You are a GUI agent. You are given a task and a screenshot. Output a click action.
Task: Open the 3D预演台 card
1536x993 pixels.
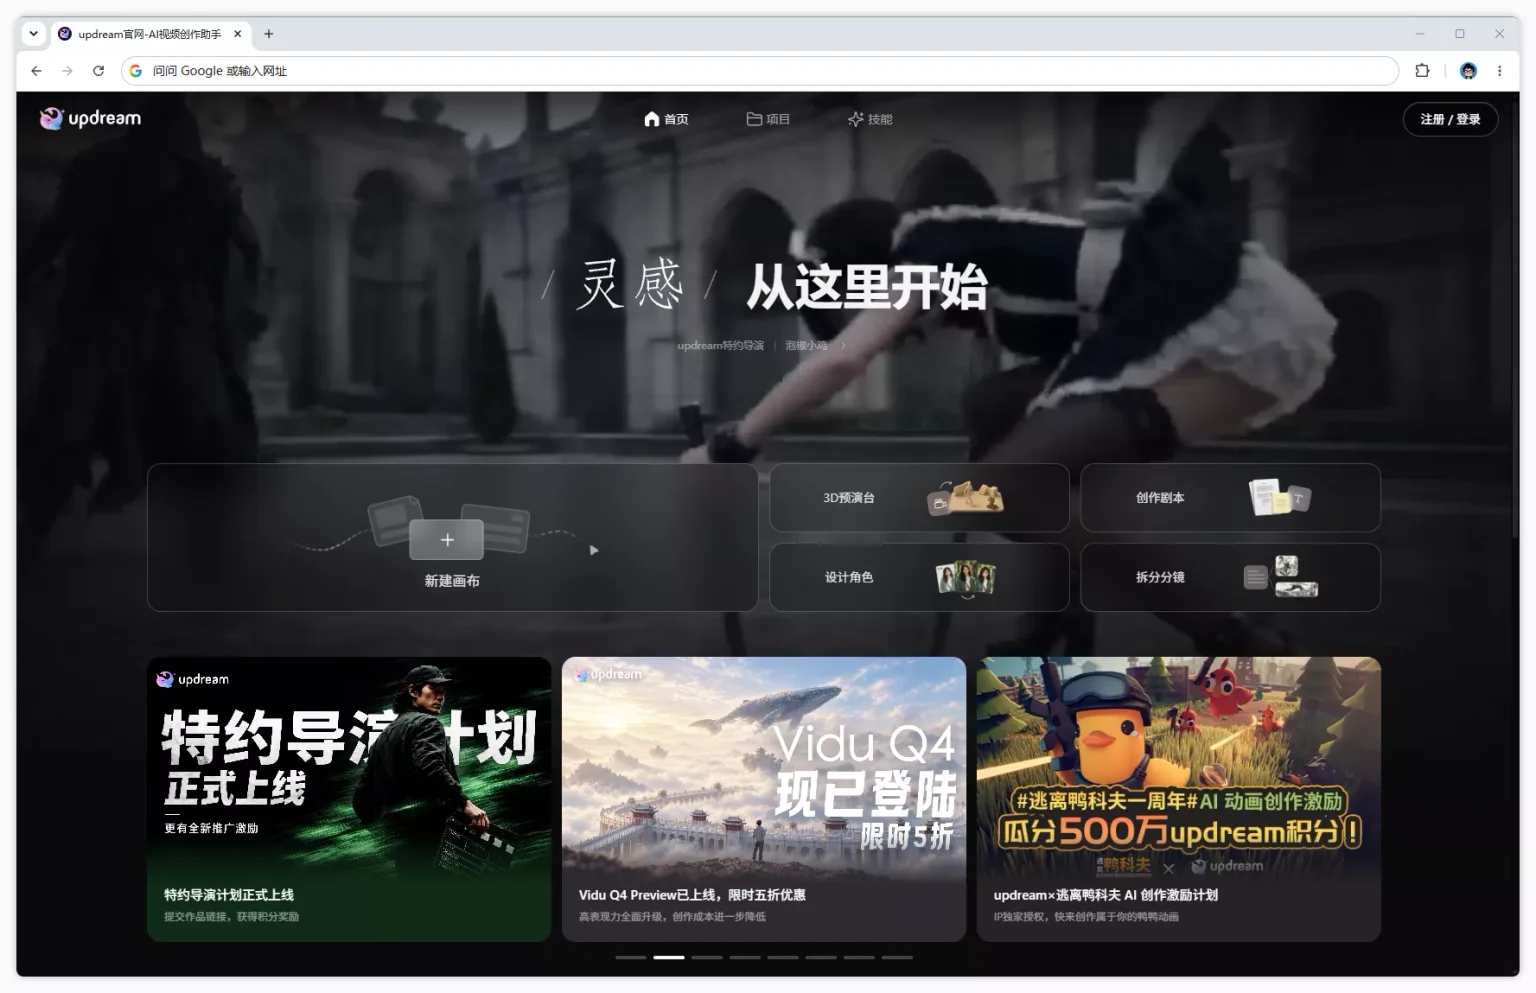919,497
